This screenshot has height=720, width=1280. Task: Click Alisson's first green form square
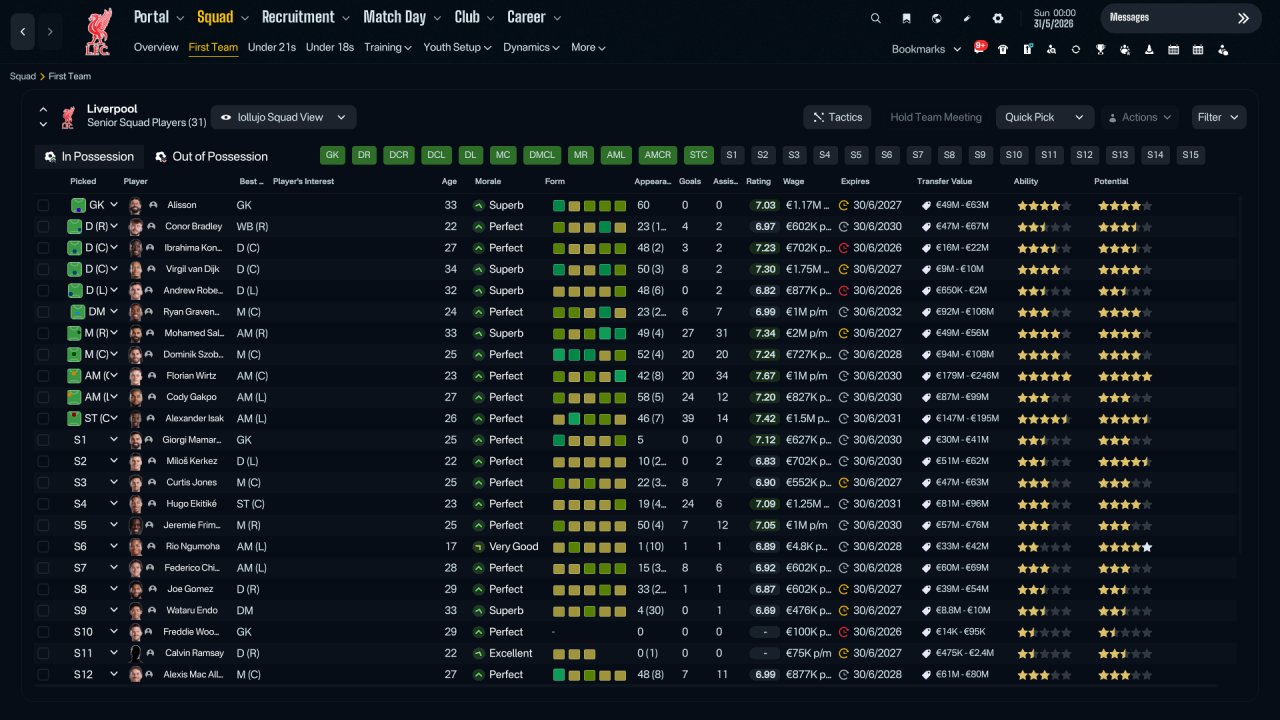(559, 205)
